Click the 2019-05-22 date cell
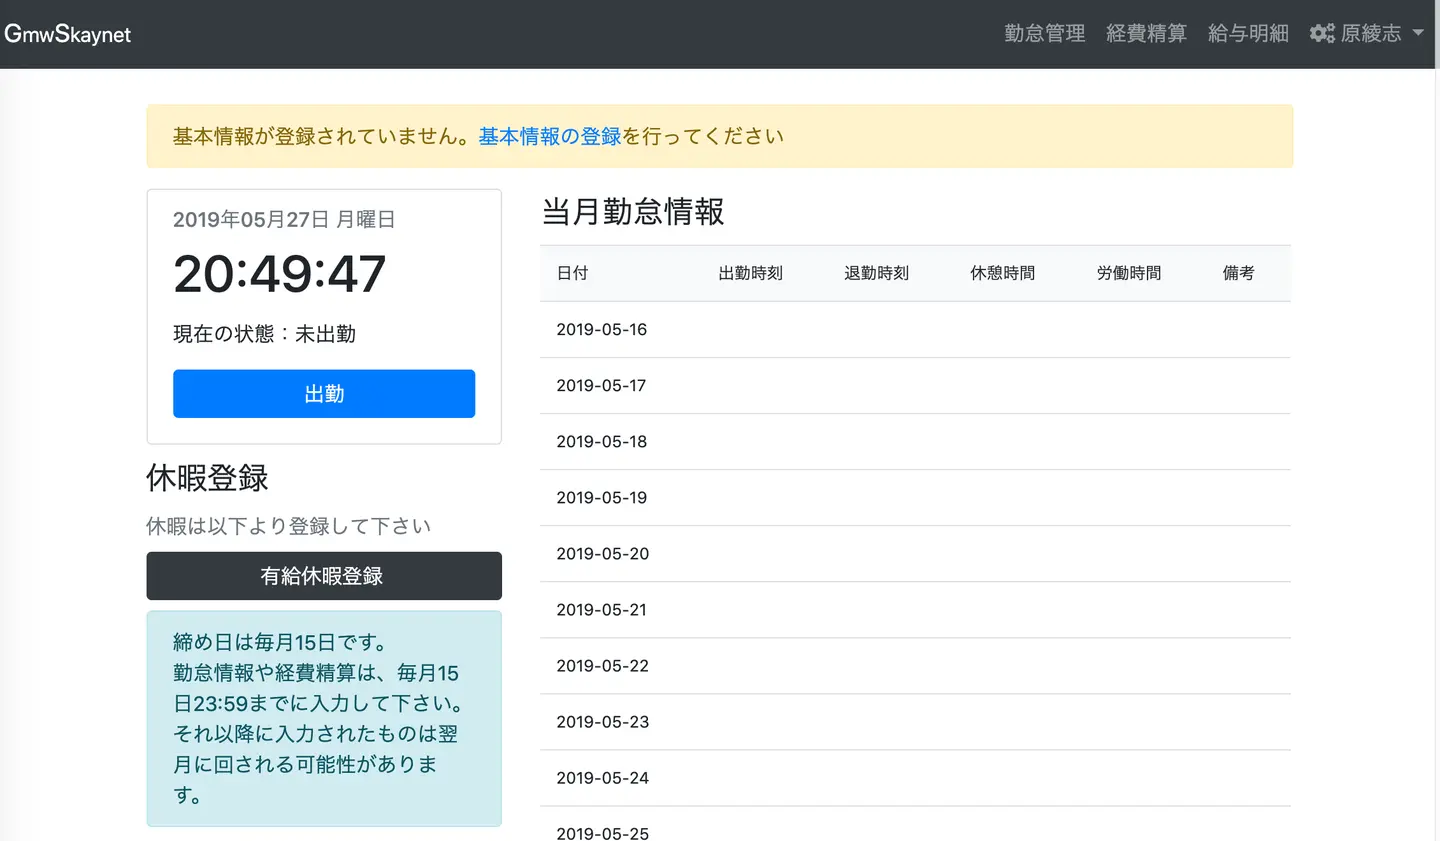This screenshot has width=1440, height=841. coord(602,666)
